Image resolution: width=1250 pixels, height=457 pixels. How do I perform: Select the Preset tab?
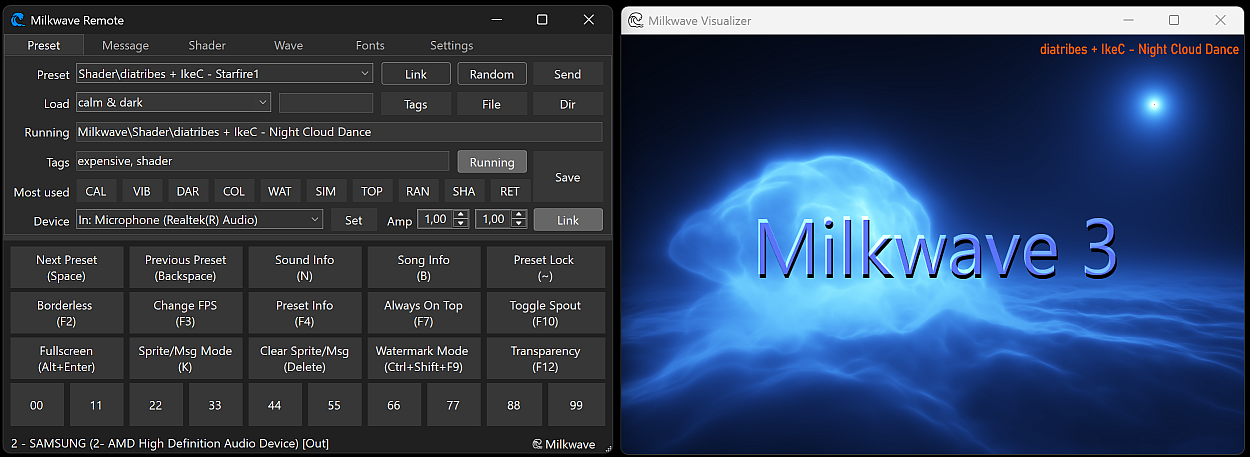(x=44, y=45)
